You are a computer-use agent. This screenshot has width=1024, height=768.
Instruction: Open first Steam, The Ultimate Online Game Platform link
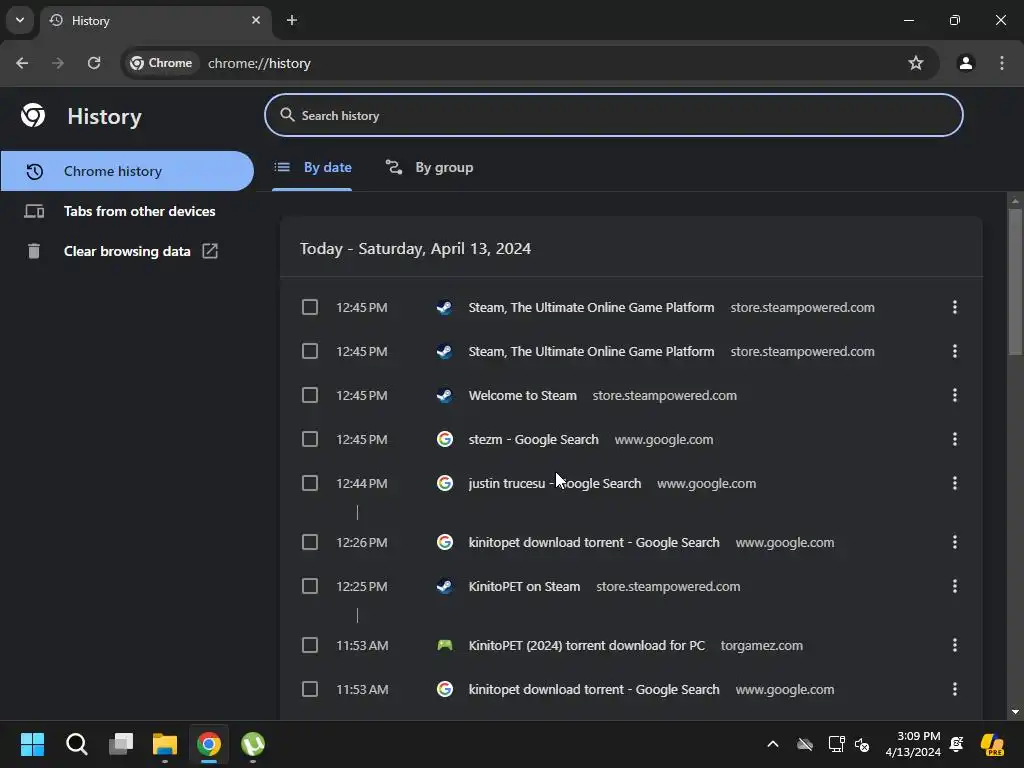pos(591,308)
